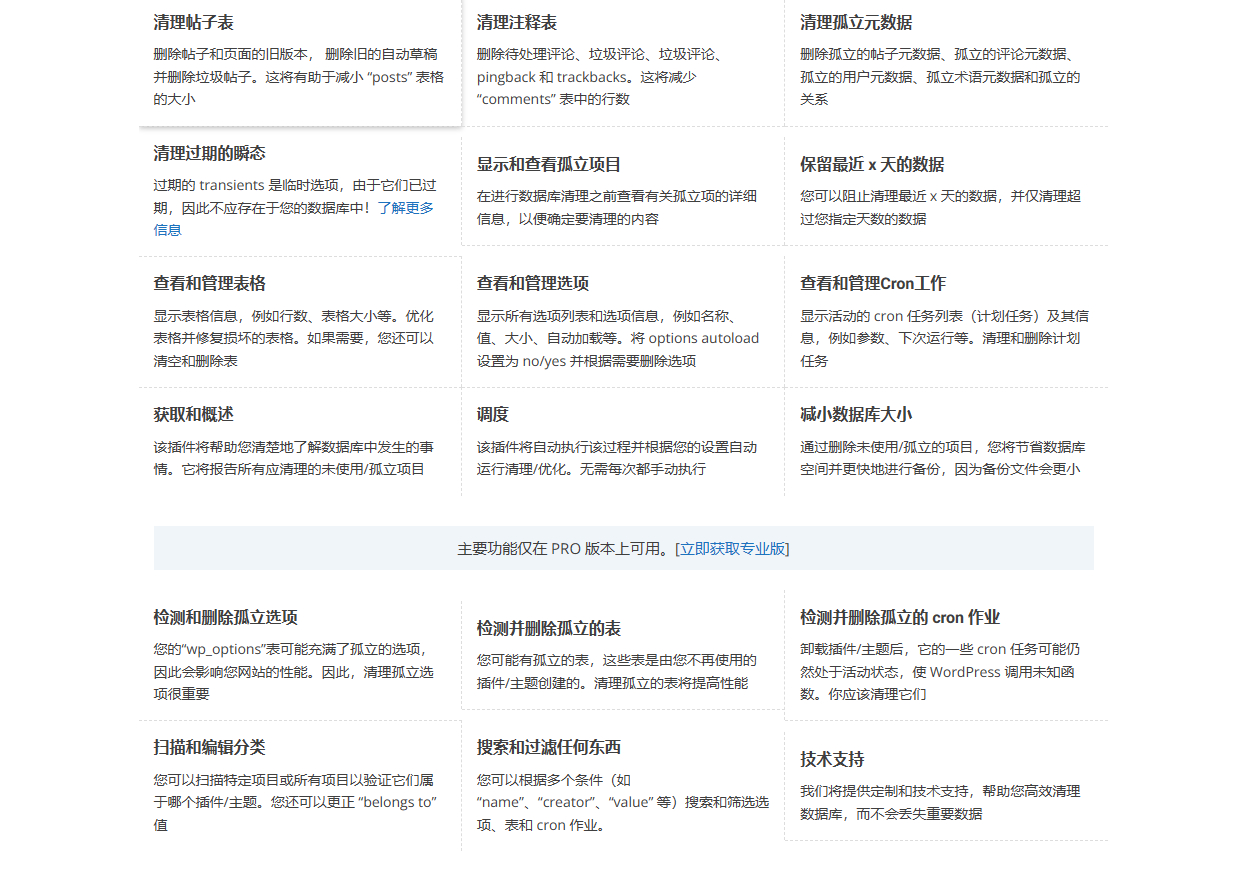Click the 获取和概述 heading
Screen dimensions: 1242x869
click(x=194, y=414)
